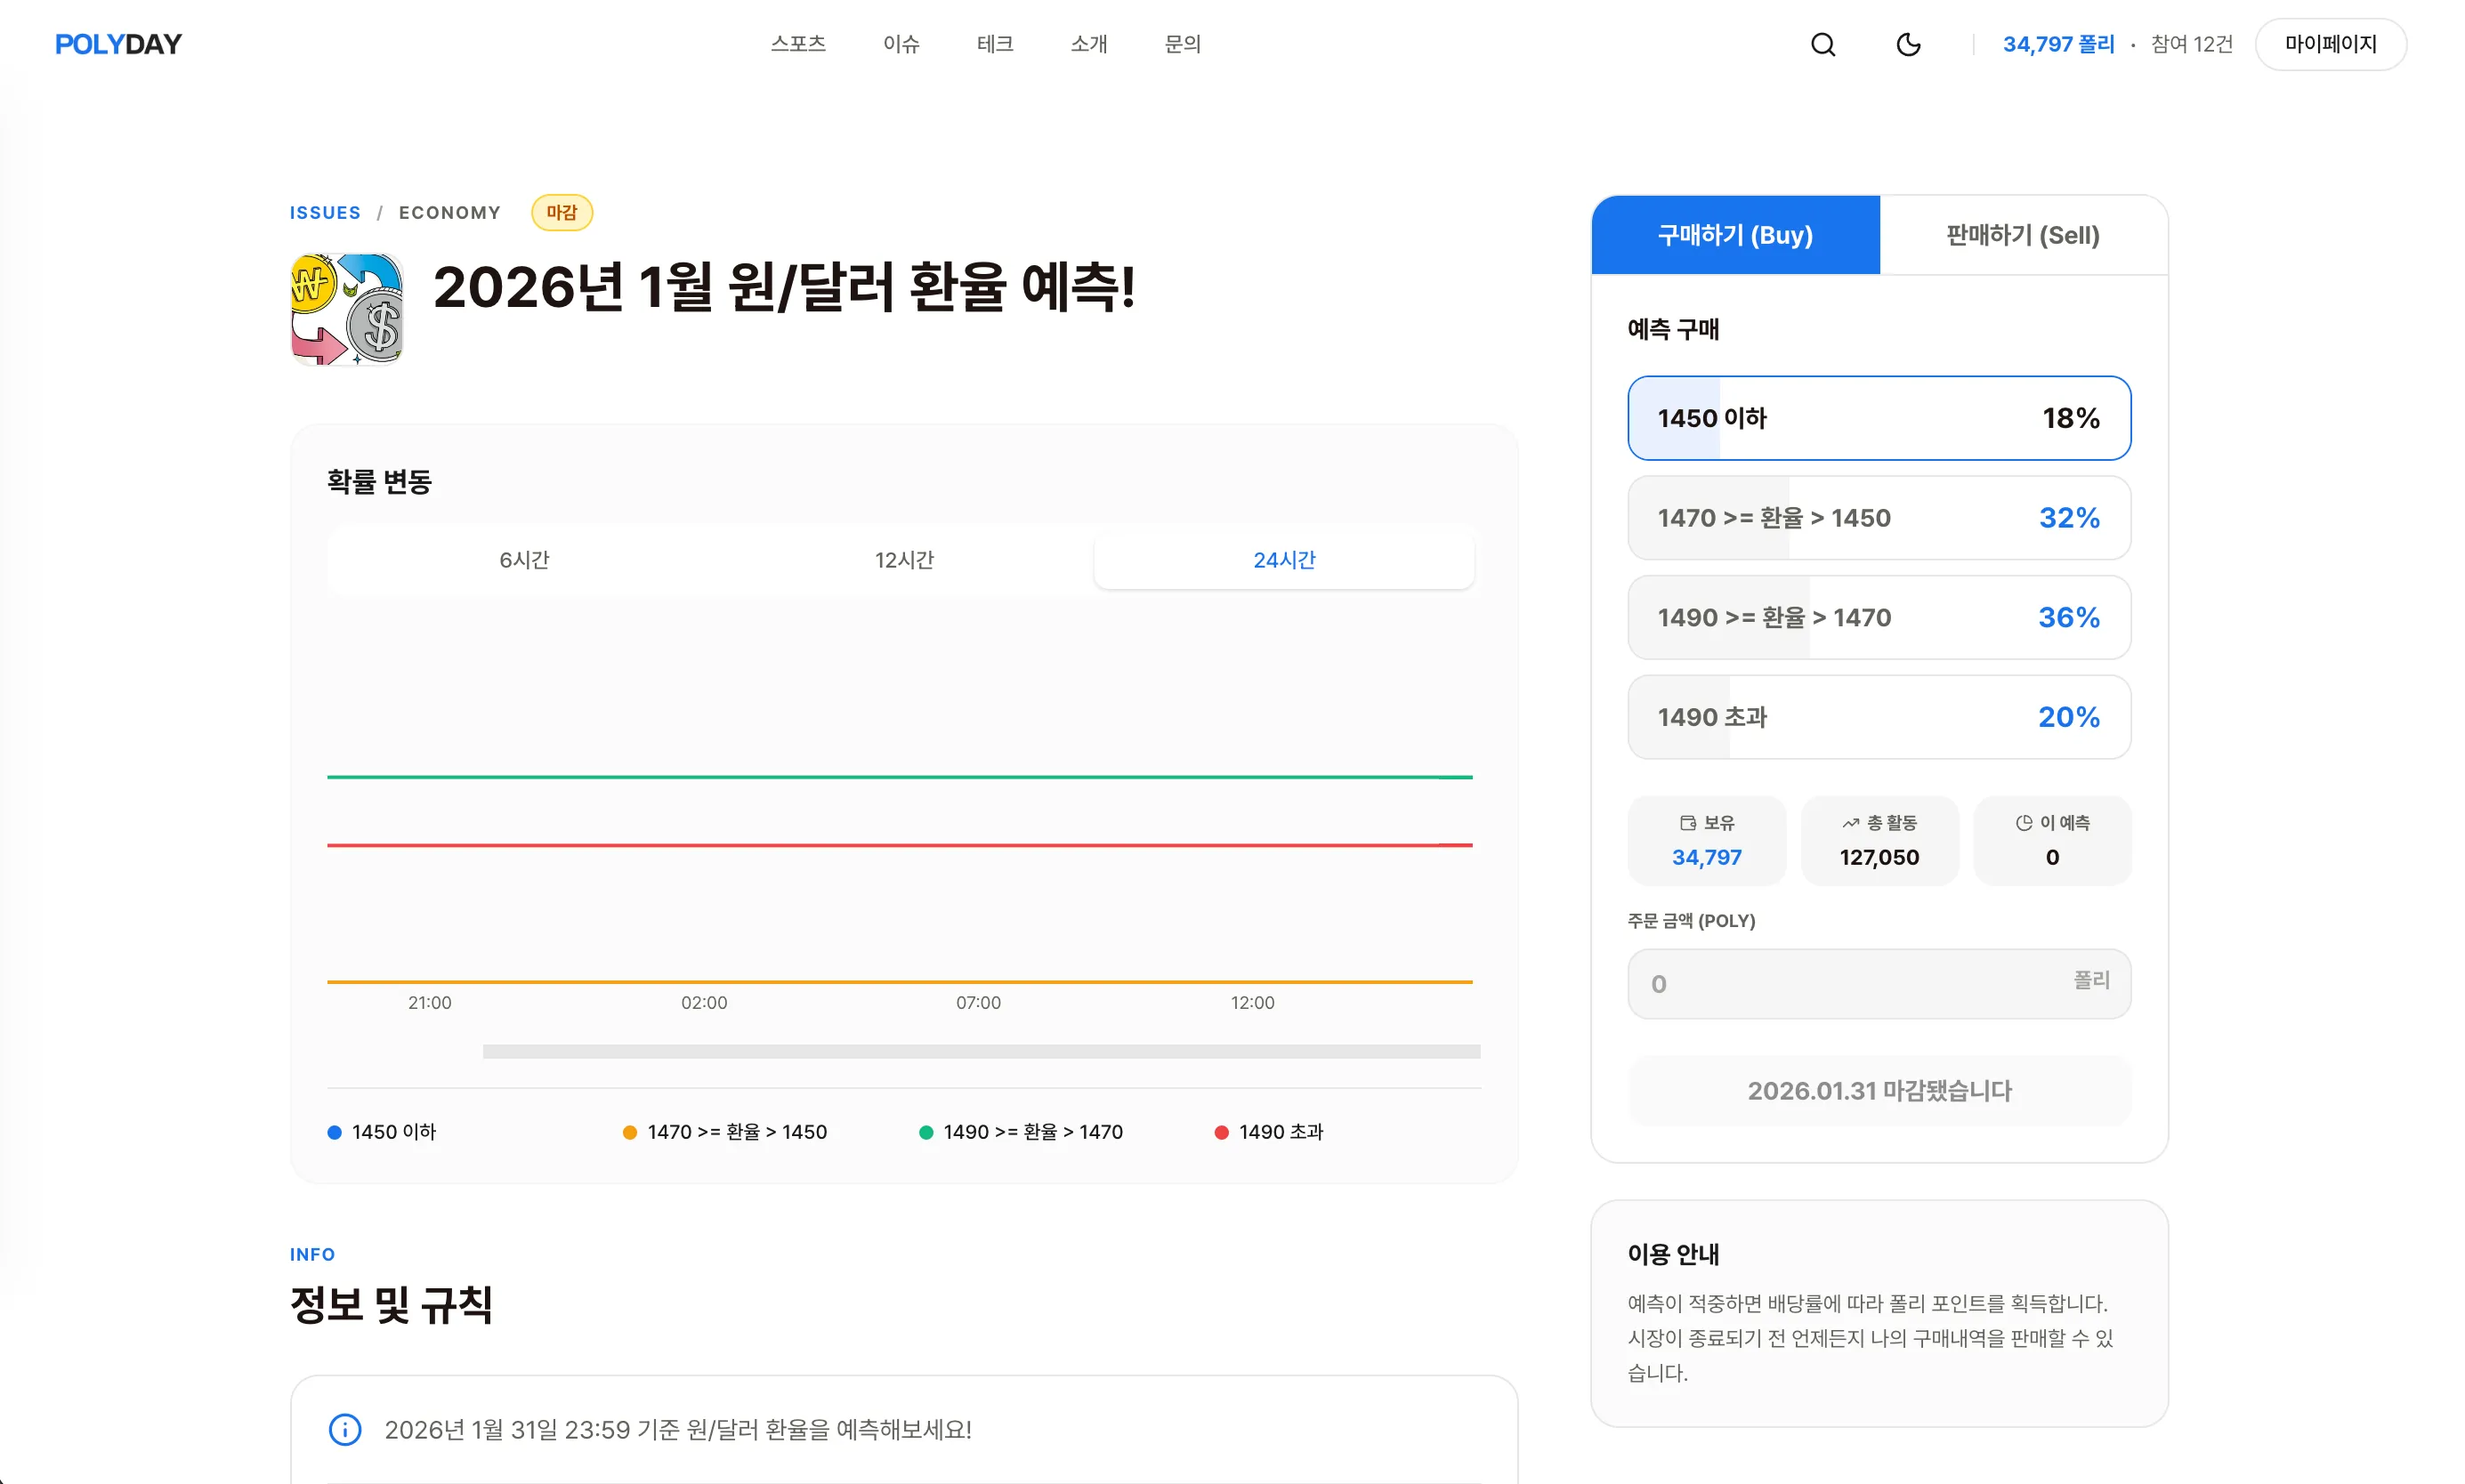Click the 마감 status badge
Viewport: 2465px width, 1484px height.
(x=561, y=212)
